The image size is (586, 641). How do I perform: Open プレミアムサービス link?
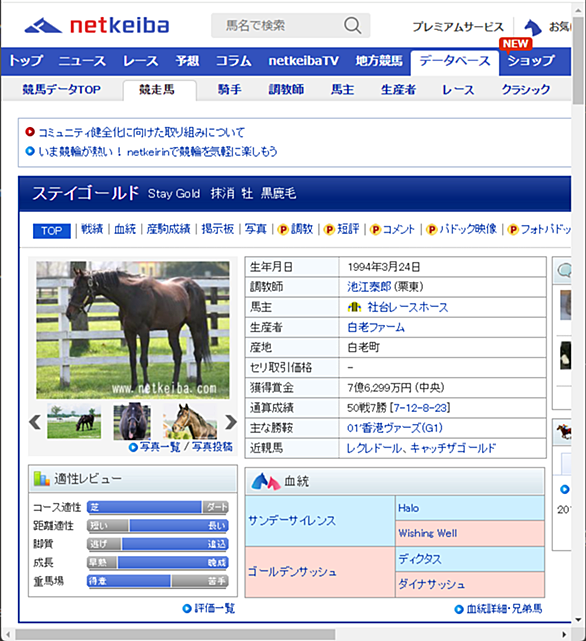[x=458, y=27]
